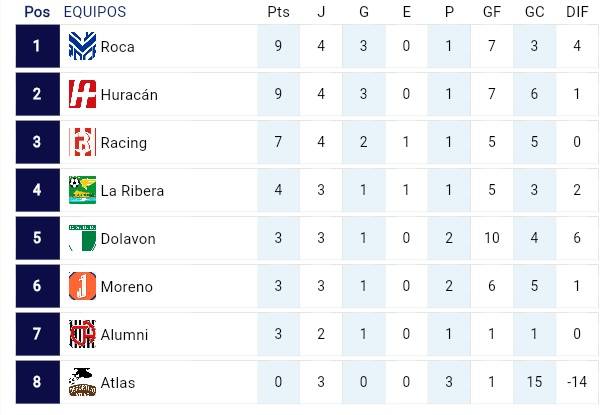
Task: Click the Roca team crest icon
Action: pos(81,47)
